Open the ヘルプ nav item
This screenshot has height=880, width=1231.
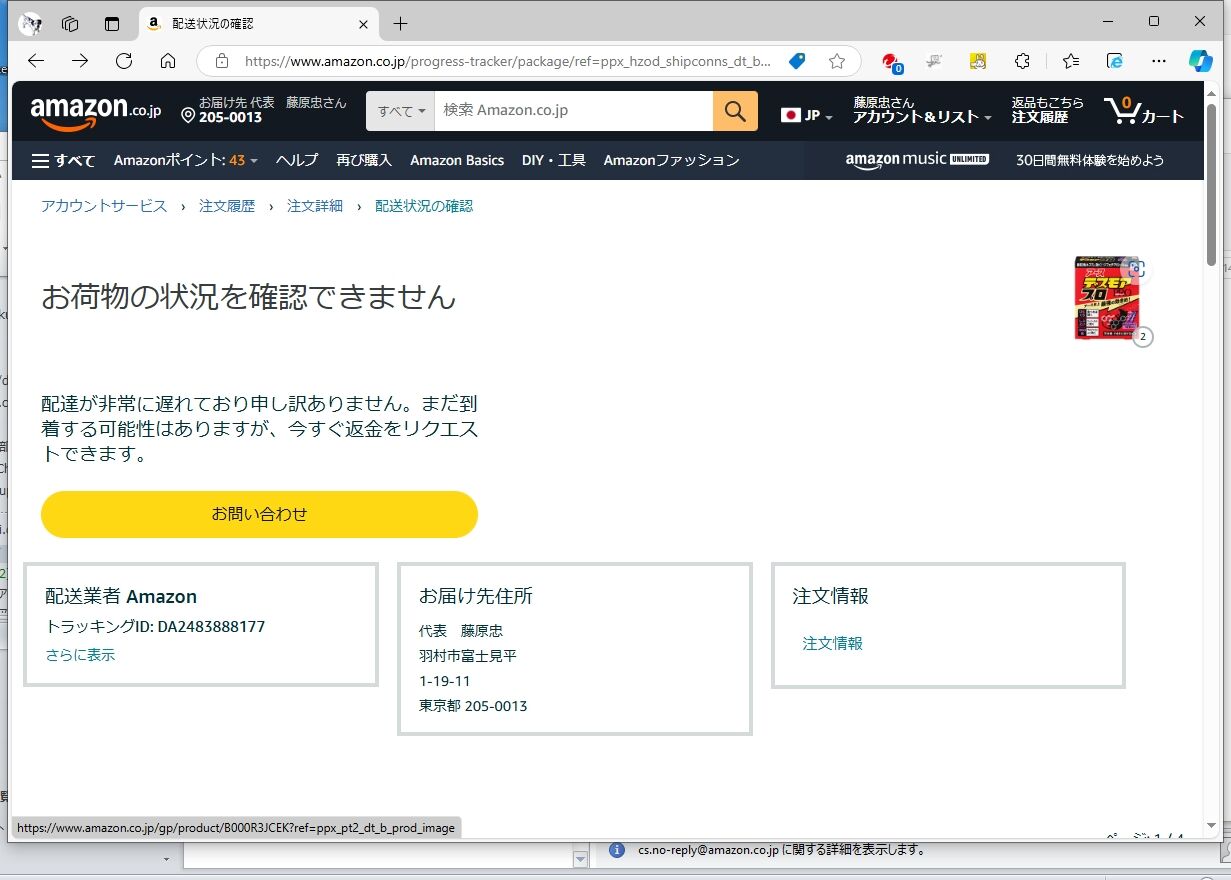pos(297,160)
